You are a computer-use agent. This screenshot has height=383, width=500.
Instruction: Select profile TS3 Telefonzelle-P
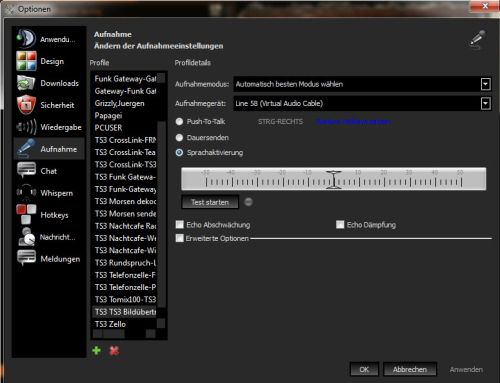(125, 287)
